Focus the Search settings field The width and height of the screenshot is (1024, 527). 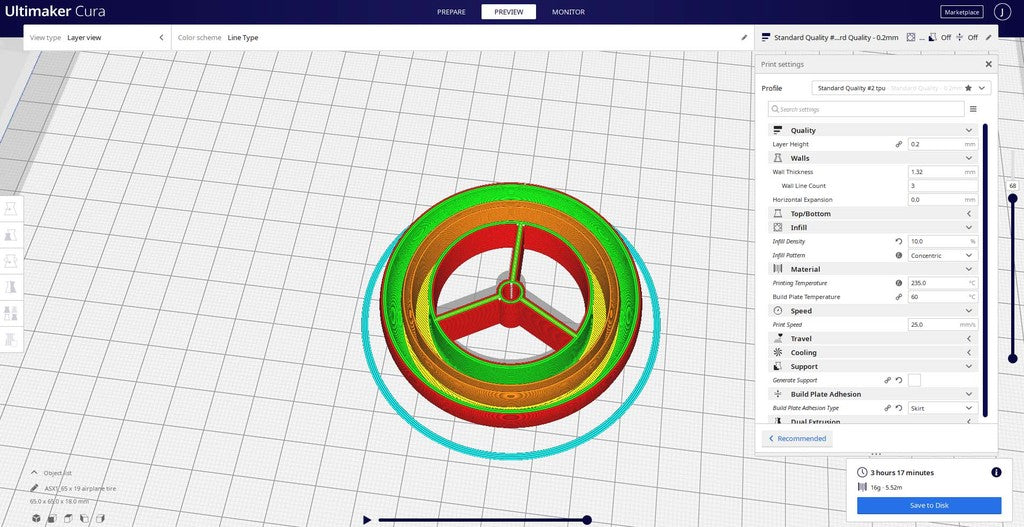pyautogui.click(x=866, y=109)
